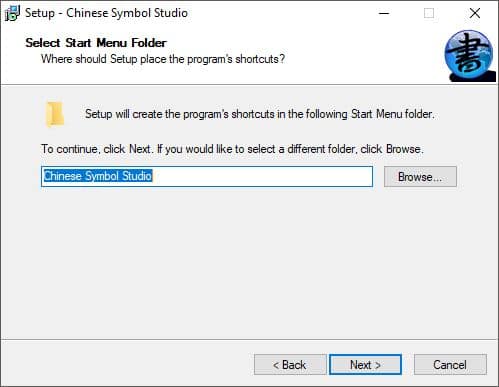The height and width of the screenshot is (387, 499).
Task: Click the blank gray wizard page area
Action: click(x=249, y=263)
